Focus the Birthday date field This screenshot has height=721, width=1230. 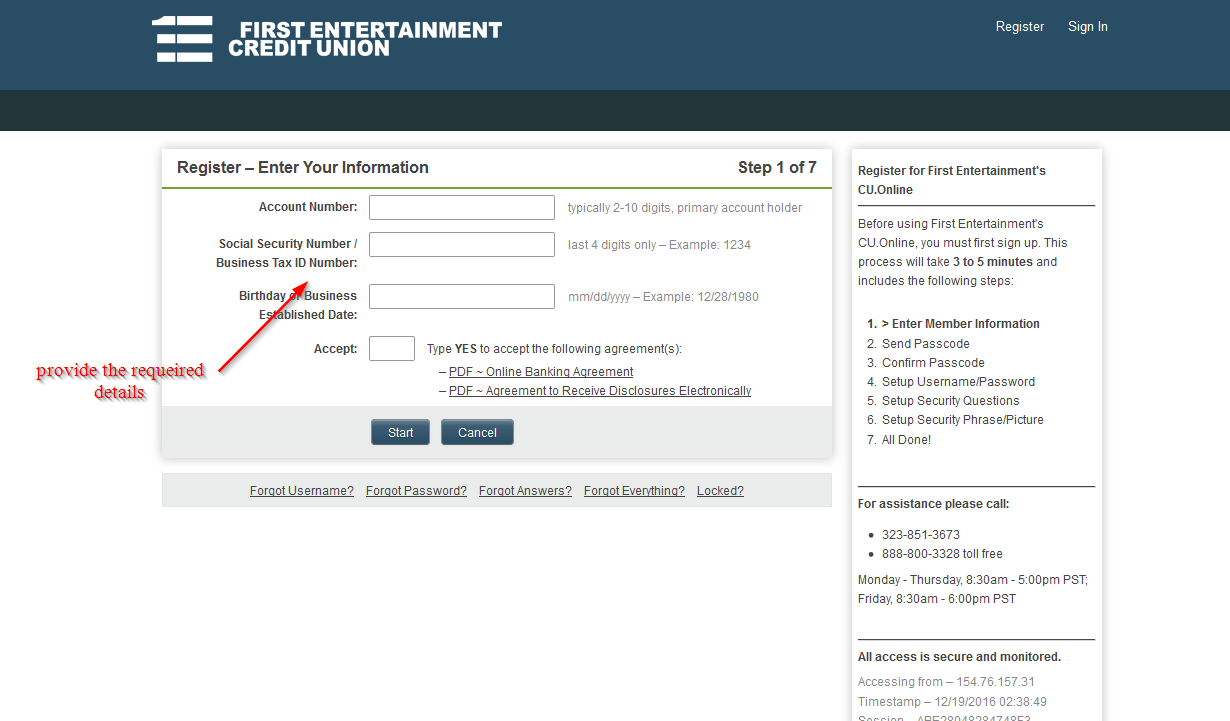[x=462, y=296]
